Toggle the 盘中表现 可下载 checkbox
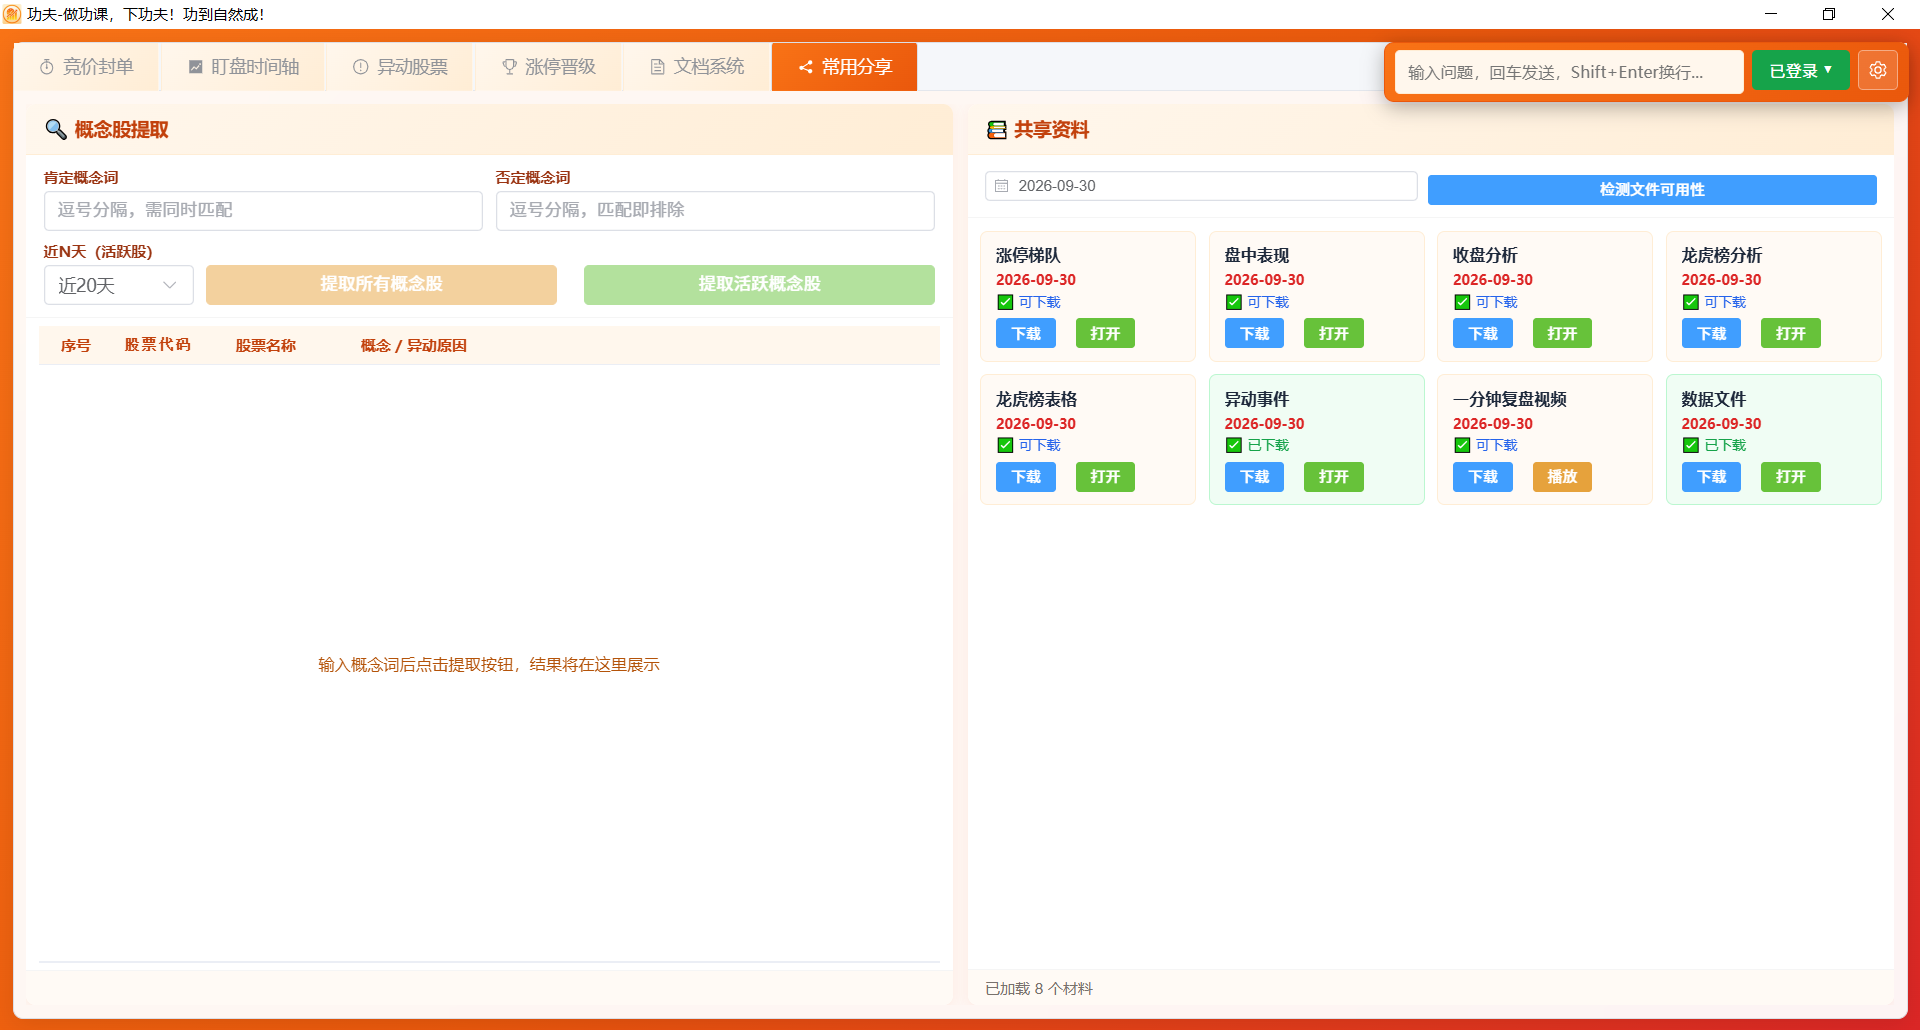Viewport: 1920px width, 1030px height. [x=1234, y=302]
